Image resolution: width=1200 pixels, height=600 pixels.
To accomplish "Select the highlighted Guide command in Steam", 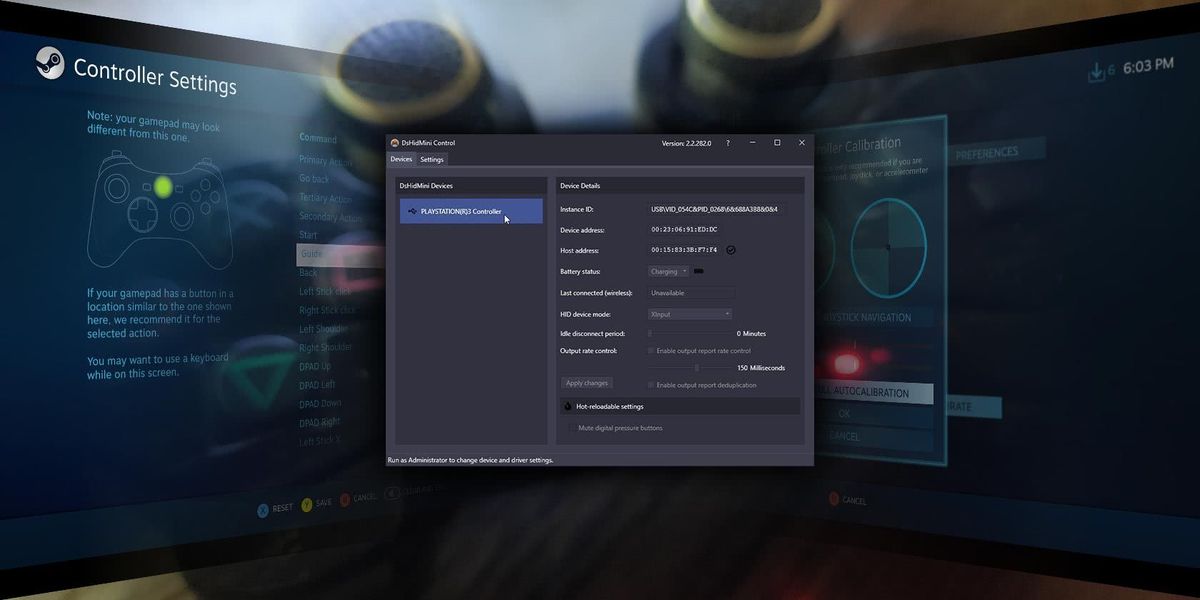I will [341, 254].
